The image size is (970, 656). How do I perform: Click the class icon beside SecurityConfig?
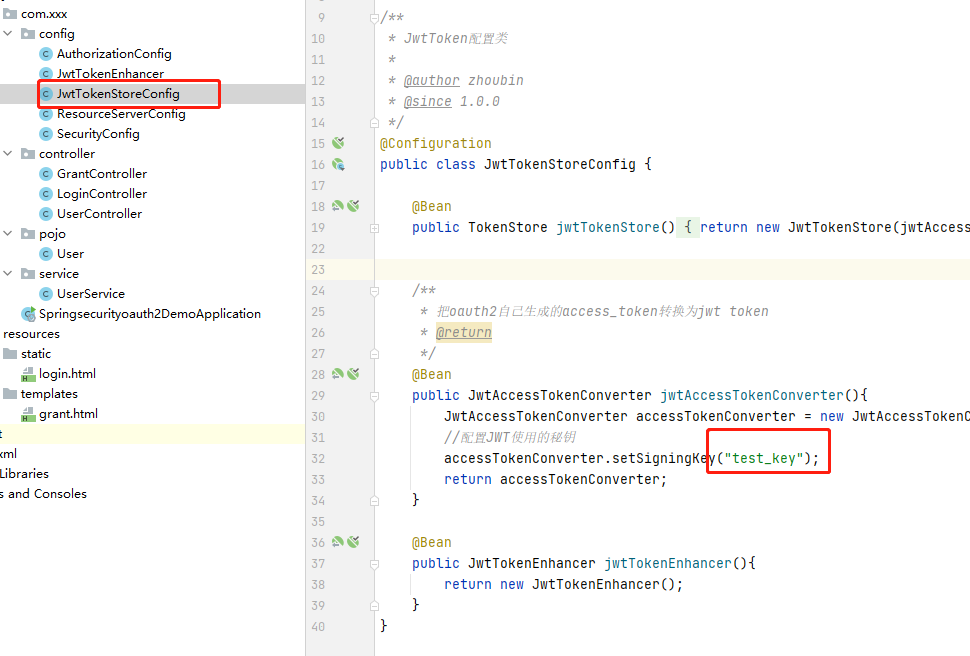coord(46,134)
